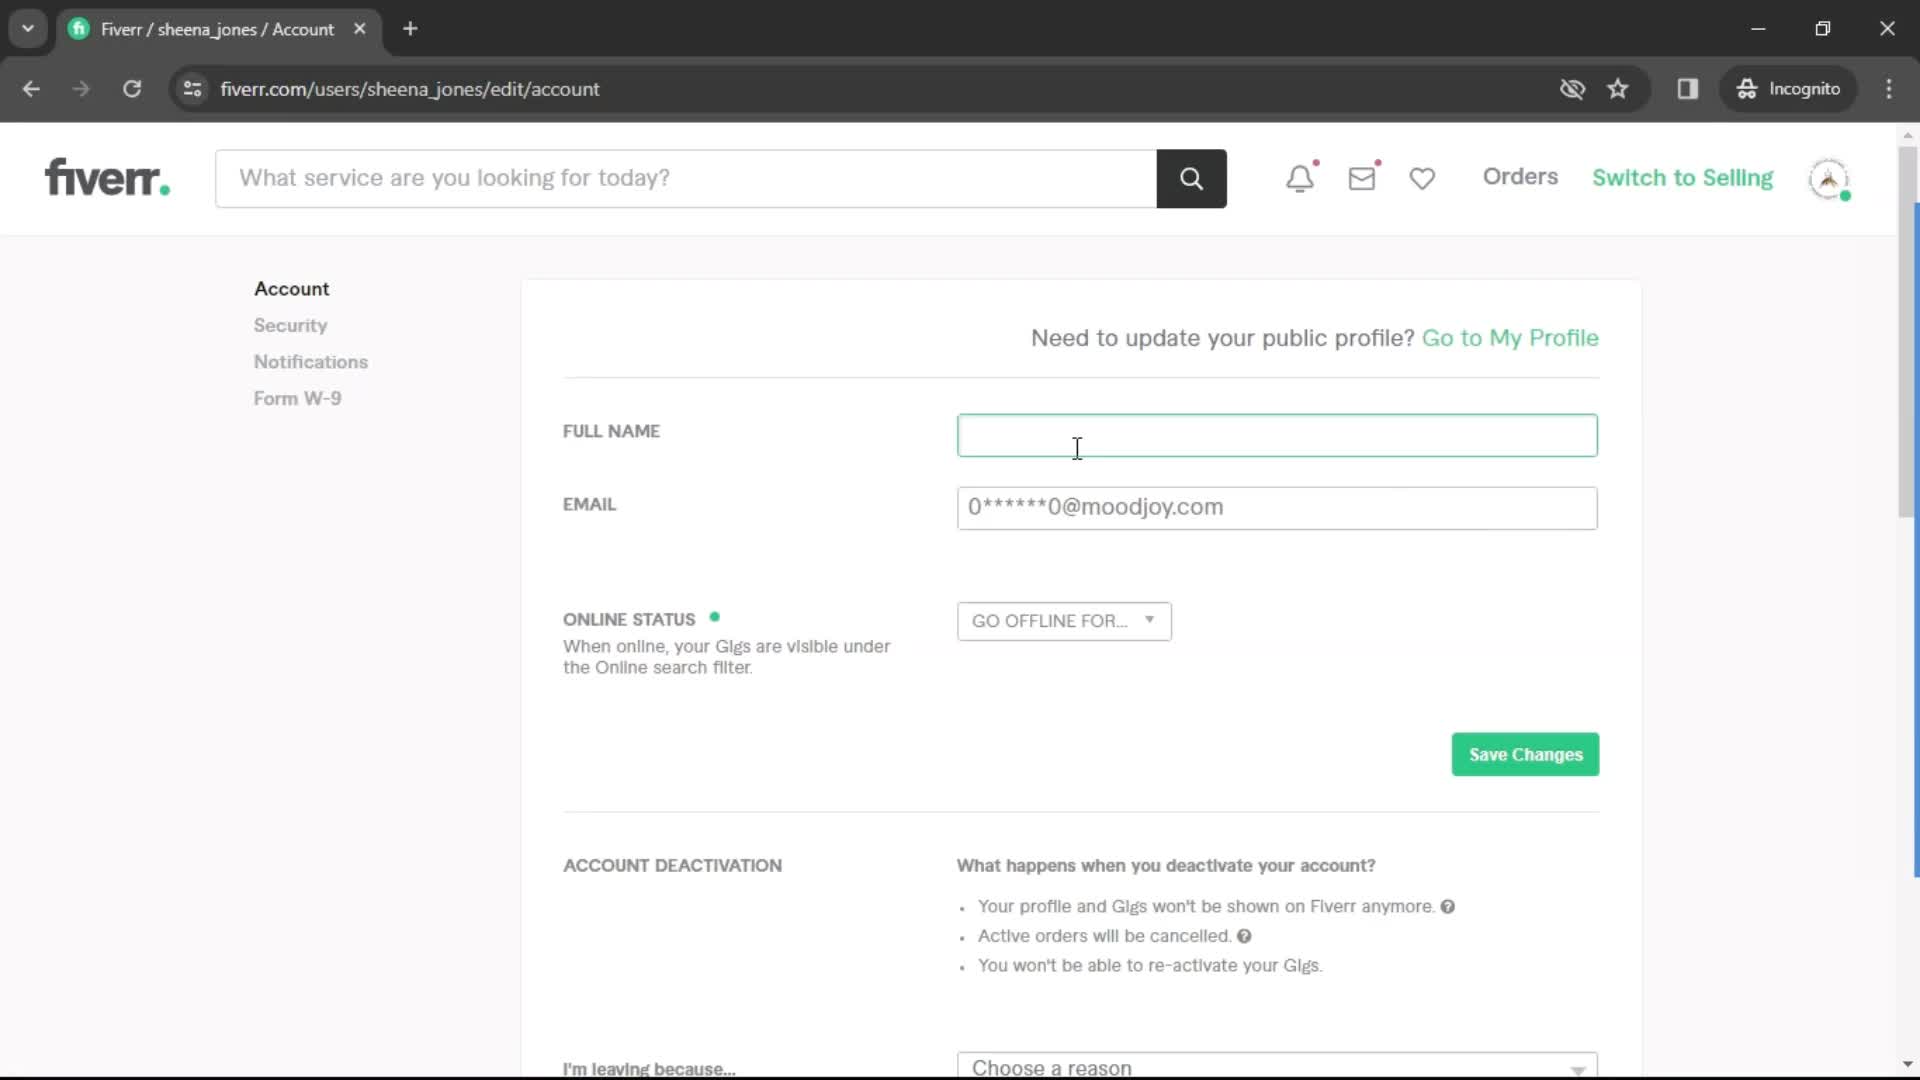Screen dimensions: 1920x1080
Task: Open the Security settings menu item
Action: click(x=290, y=324)
